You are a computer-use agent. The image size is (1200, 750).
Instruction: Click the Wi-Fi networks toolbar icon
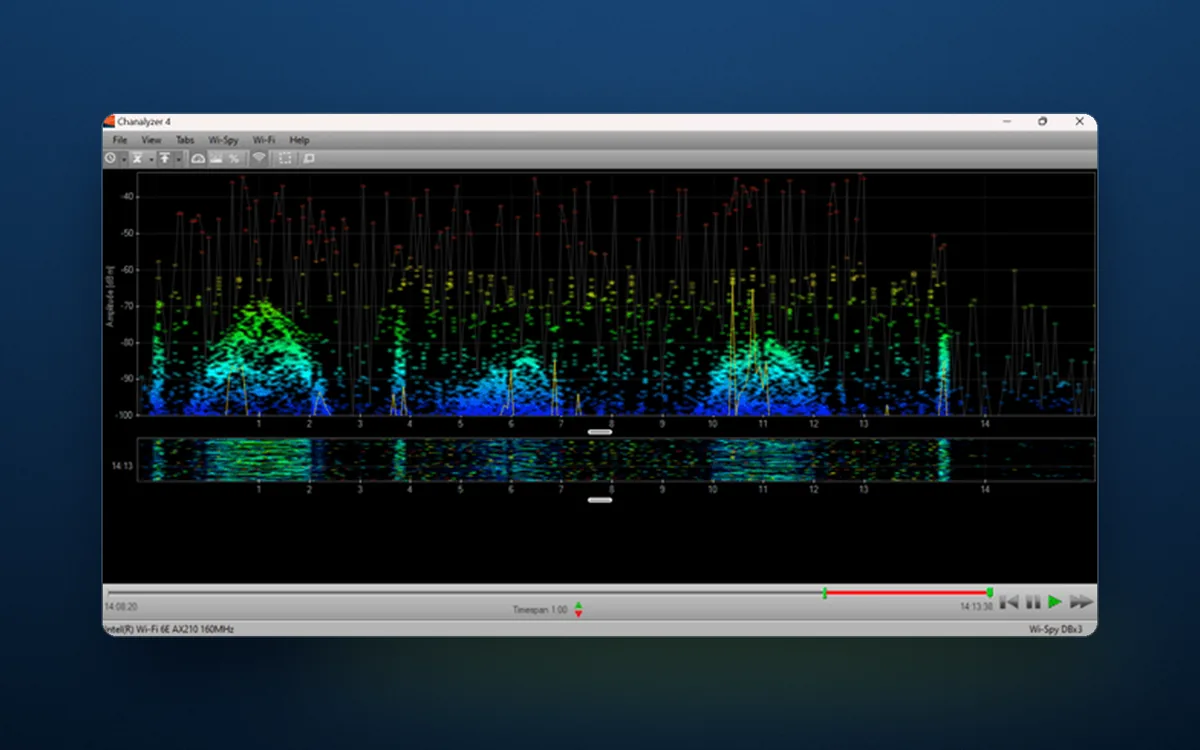(259, 158)
